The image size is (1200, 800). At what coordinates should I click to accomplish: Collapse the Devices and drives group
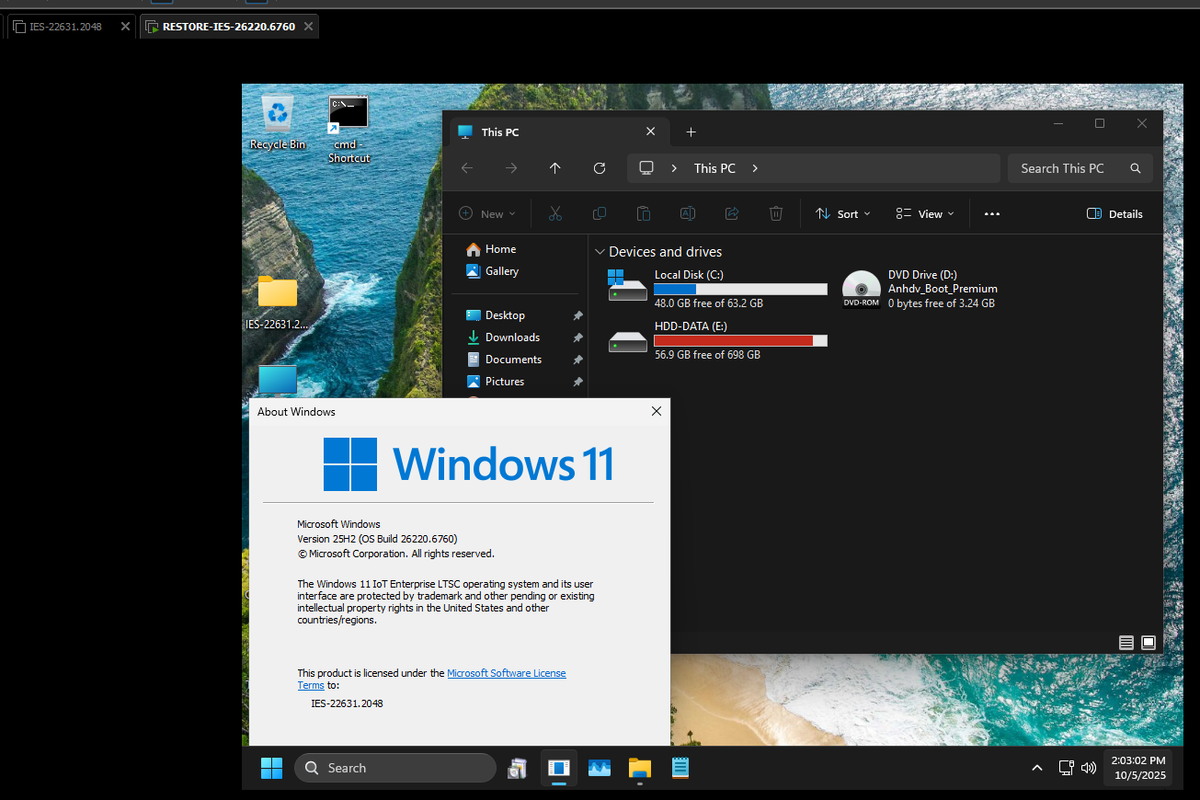tap(600, 252)
